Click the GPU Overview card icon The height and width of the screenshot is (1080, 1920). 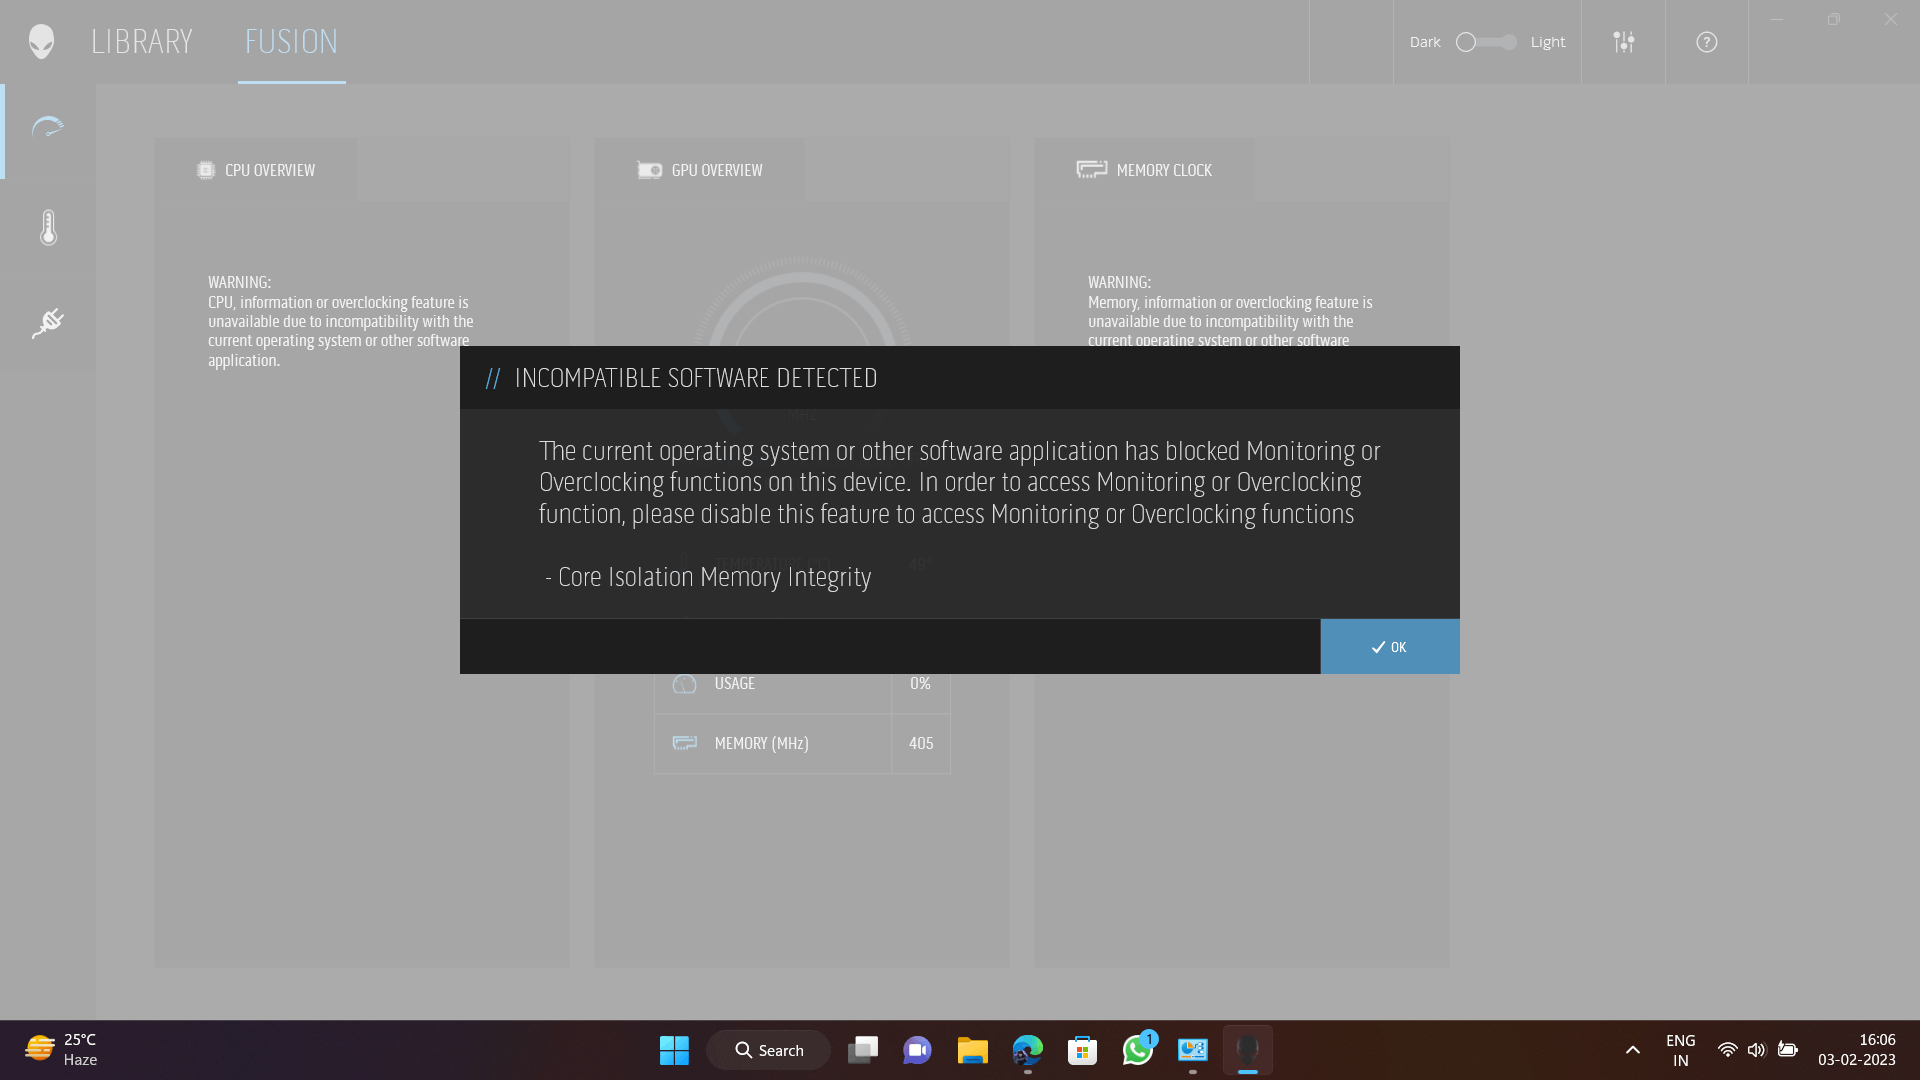[x=650, y=170]
